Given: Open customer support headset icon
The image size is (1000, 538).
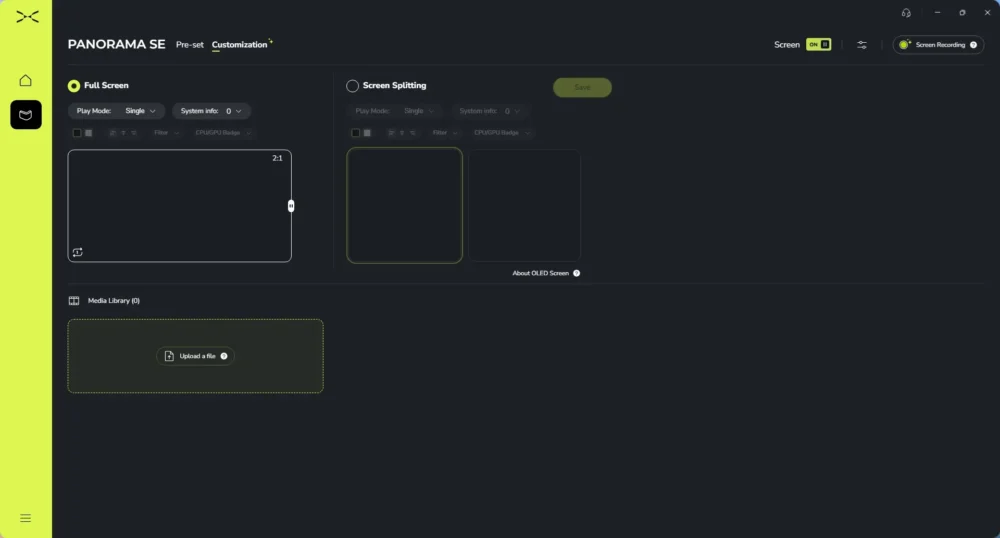Looking at the screenshot, I should (906, 13).
